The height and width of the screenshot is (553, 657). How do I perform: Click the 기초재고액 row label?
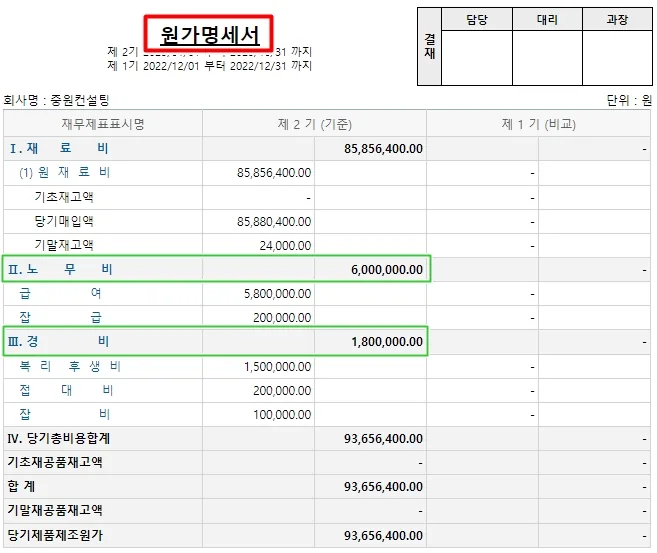tap(64, 196)
